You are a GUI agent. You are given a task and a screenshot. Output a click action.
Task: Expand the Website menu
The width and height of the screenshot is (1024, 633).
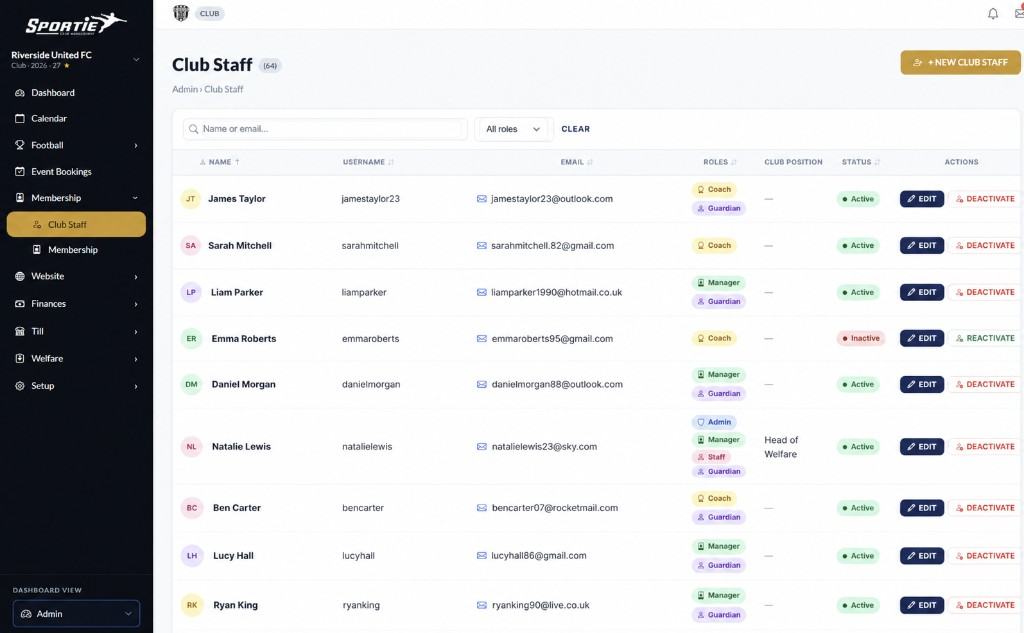click(x=136, y=277)
